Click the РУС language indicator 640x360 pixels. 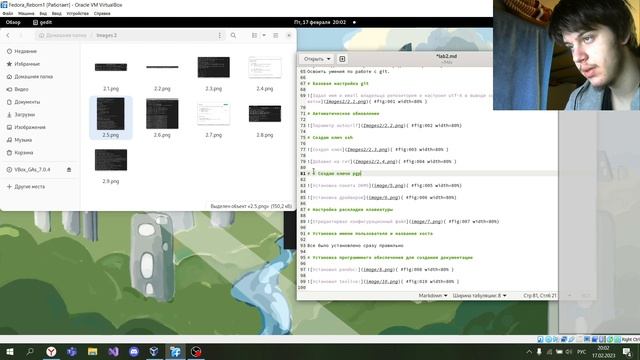tap(582, 352)
